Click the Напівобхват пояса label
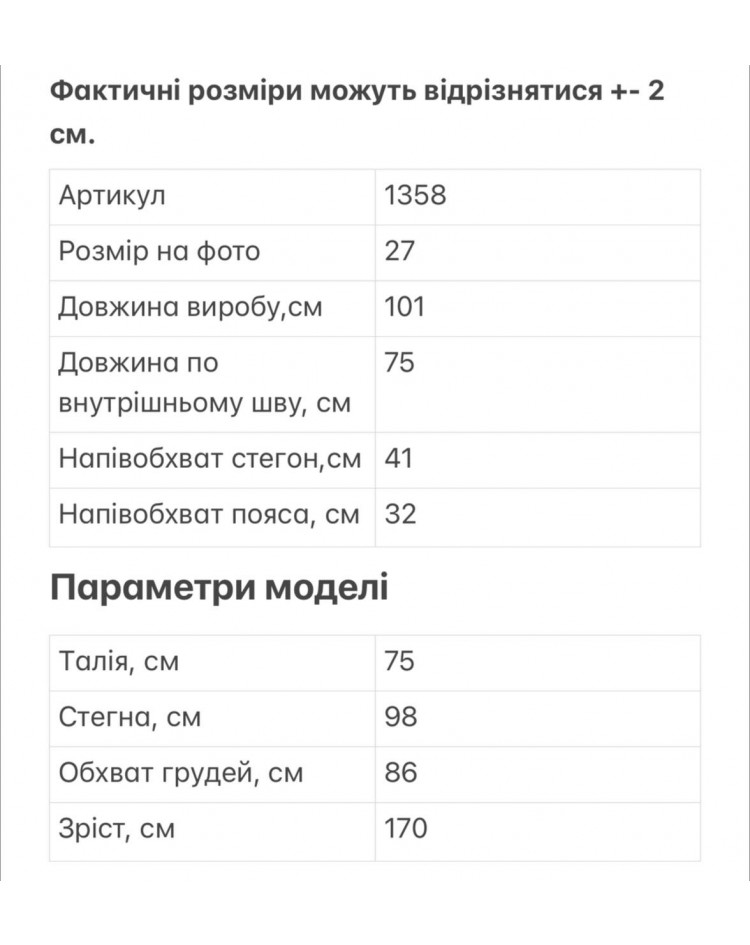The image size is (750, 945). pos(209,515)
